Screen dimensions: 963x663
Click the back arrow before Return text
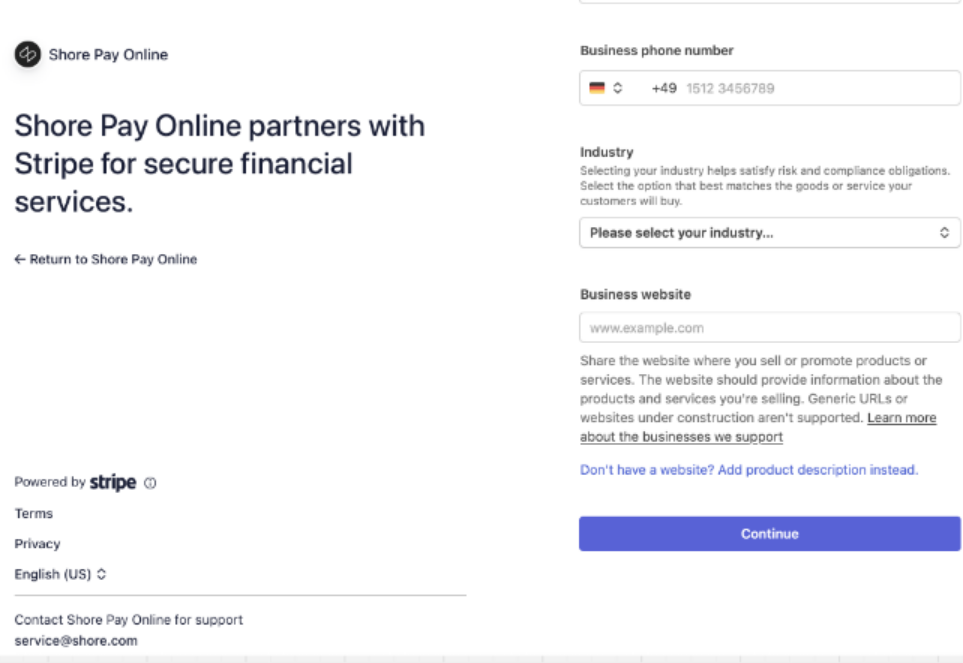(20, 259)
